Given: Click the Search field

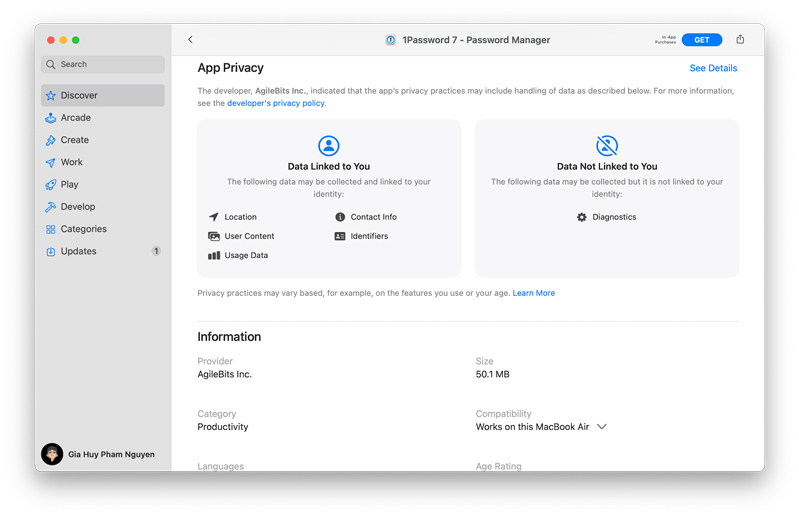Looking at the screenshot, I should tap(102, 64).
